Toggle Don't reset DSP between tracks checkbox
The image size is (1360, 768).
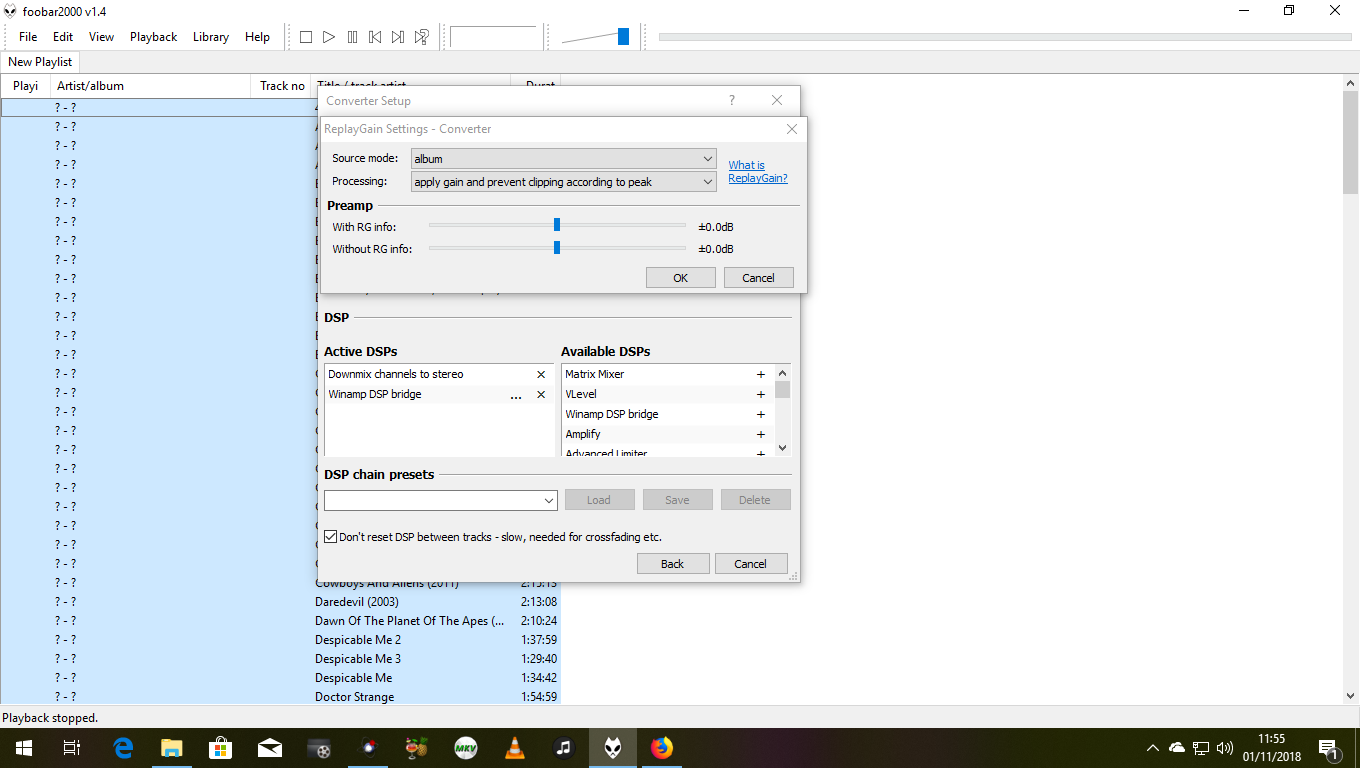coord(331,537)
